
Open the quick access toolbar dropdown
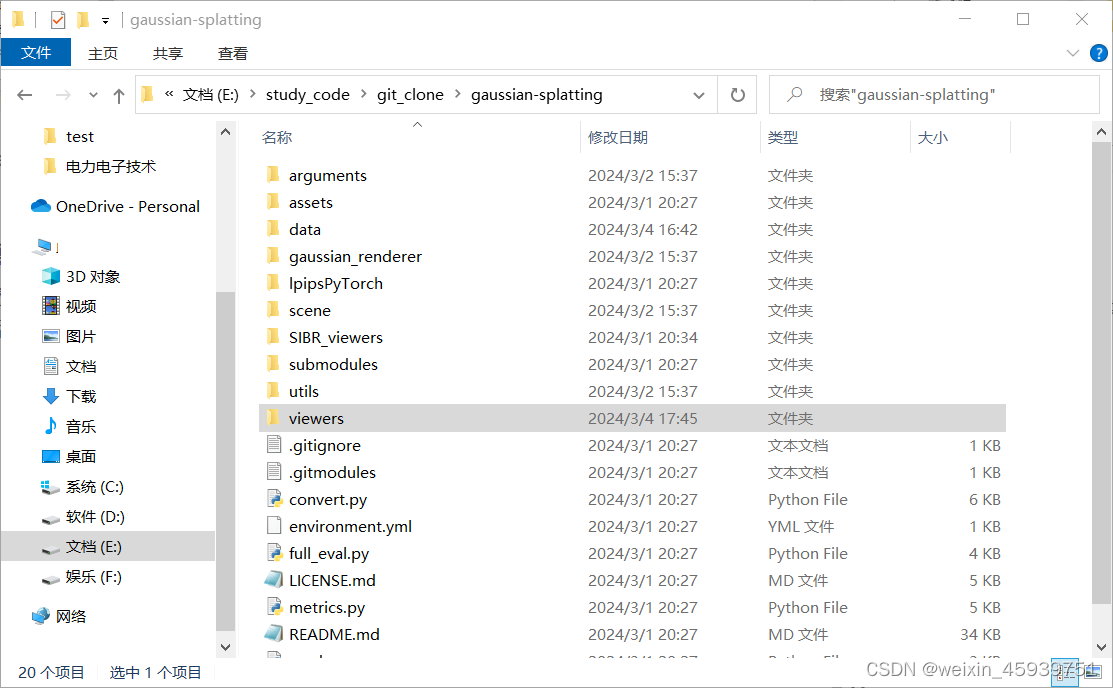click(105, 21)
